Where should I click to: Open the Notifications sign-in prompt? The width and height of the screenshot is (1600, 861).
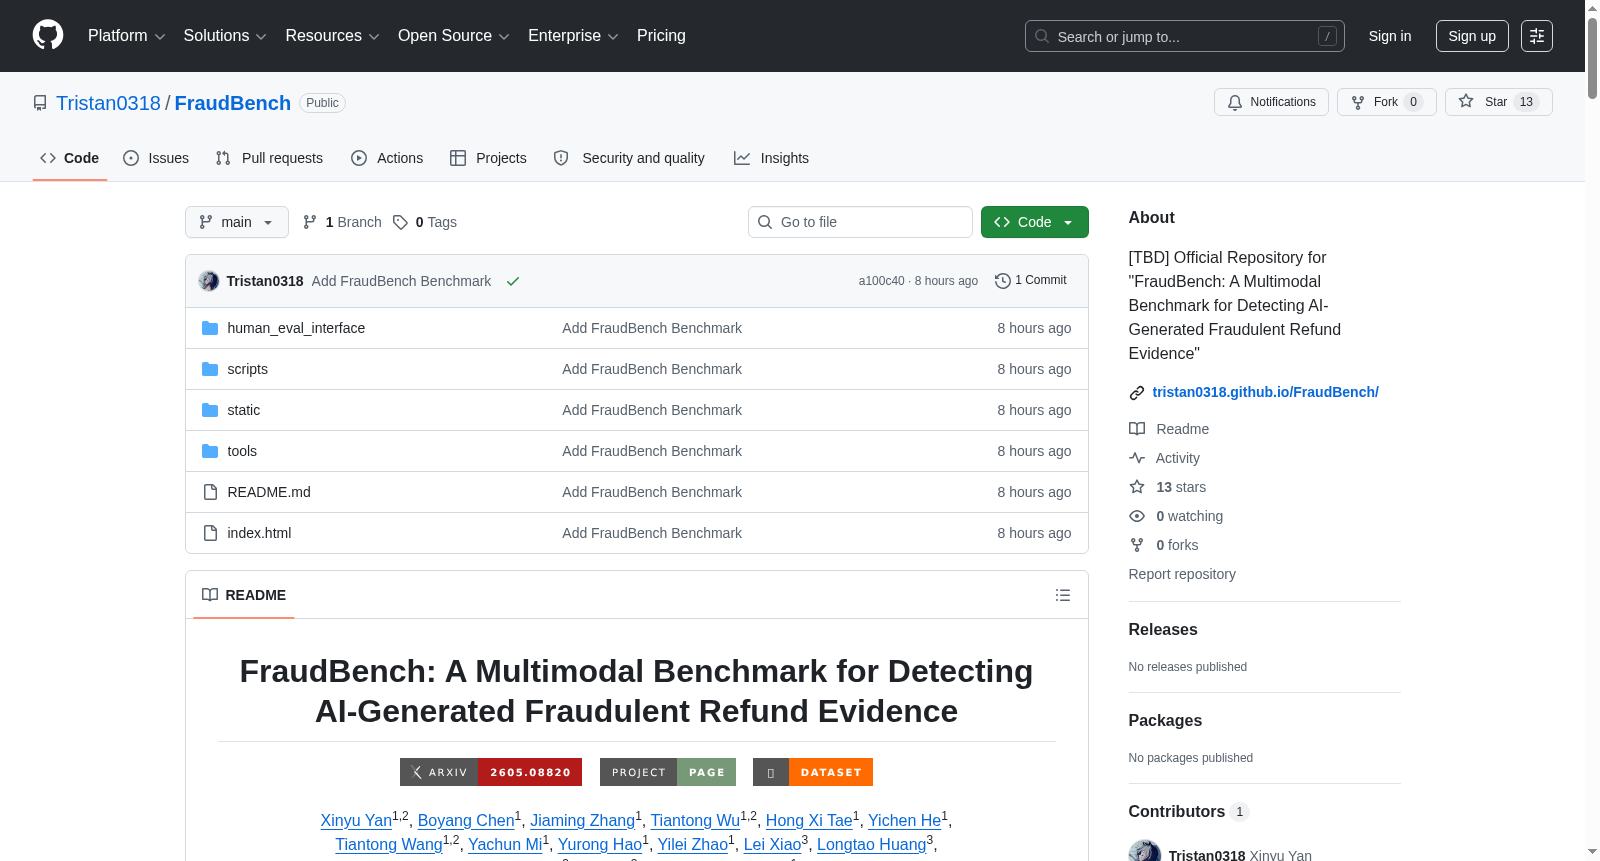1271,102
